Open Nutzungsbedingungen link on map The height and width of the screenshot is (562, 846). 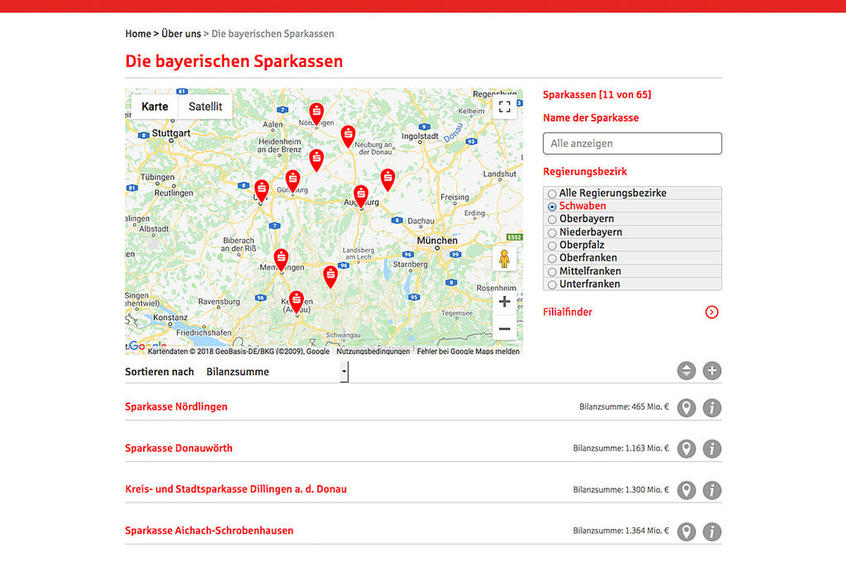point(373,351)
